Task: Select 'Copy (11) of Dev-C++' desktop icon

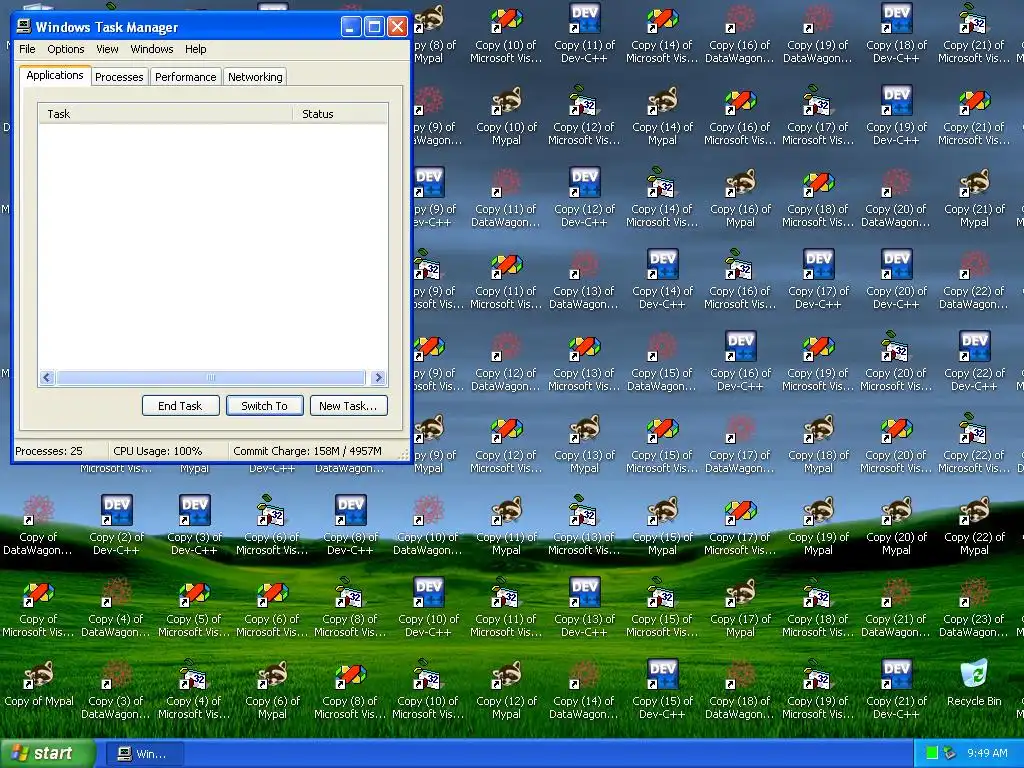Action: pos(584,34)
